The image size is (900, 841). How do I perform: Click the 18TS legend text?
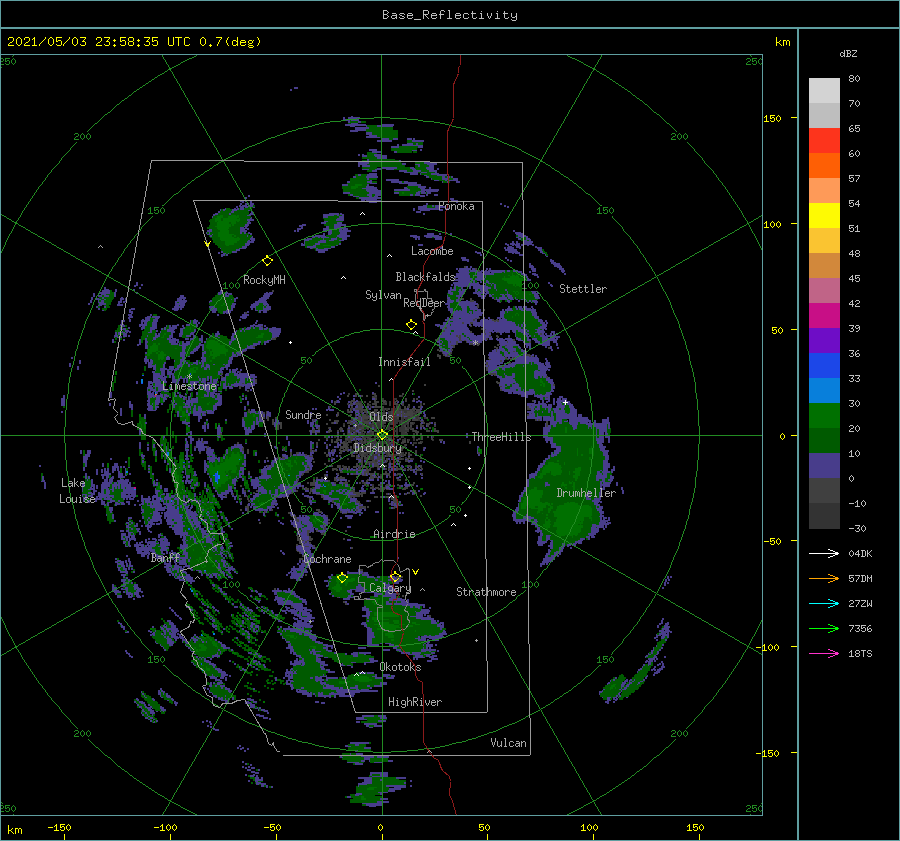[x=860, y=654]
